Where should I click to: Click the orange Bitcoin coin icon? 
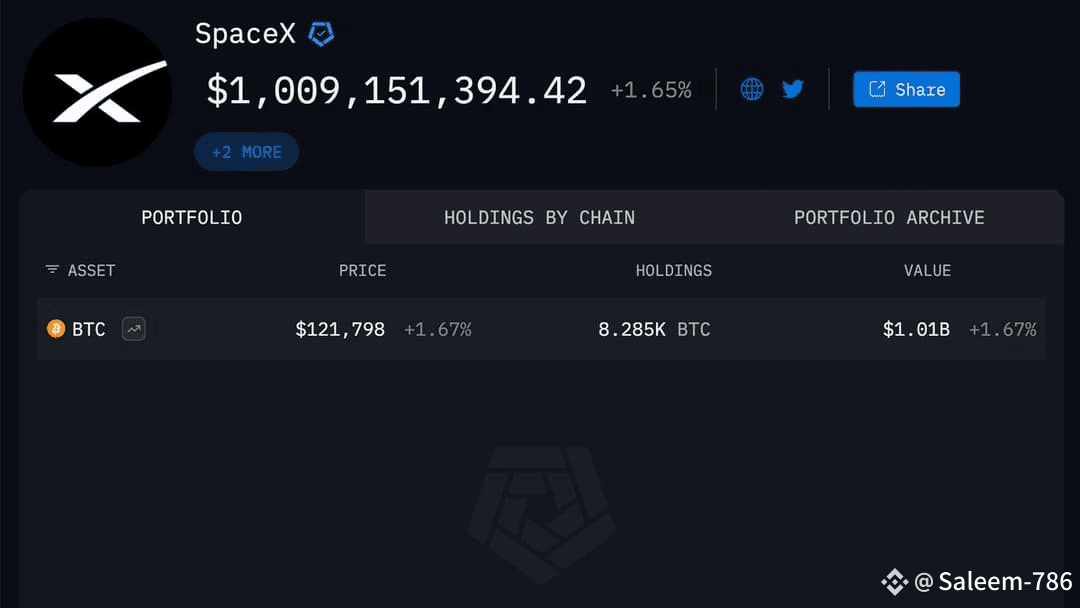tap(56, 329)
